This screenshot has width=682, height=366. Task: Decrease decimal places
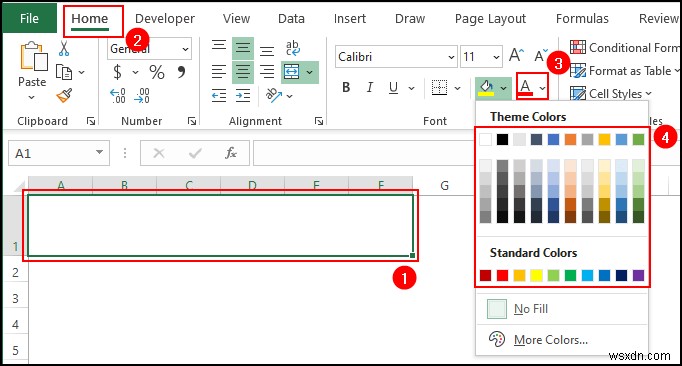(142, 95)
